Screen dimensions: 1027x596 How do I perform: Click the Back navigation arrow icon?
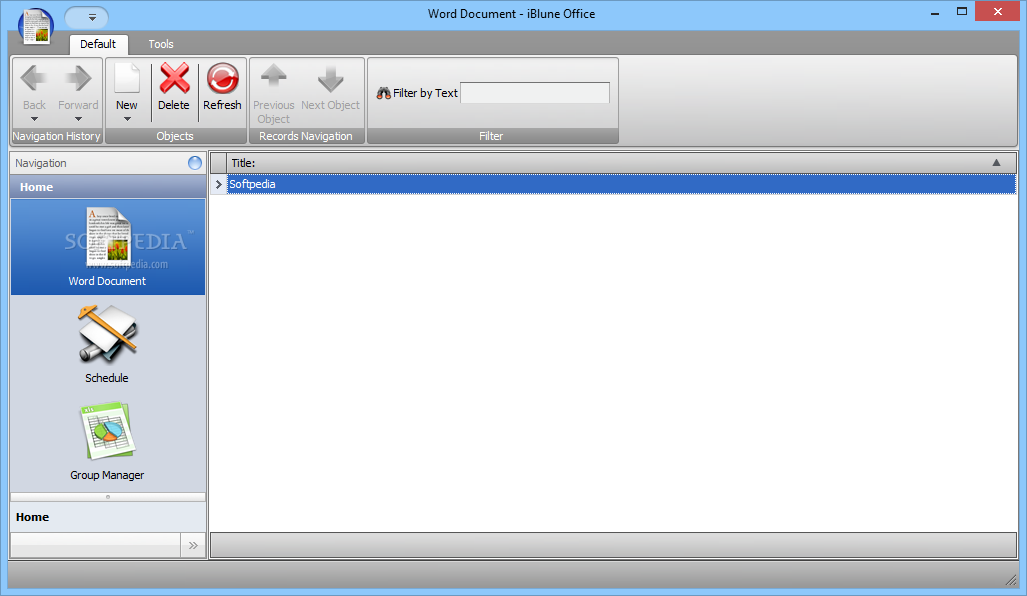(33, 78)
